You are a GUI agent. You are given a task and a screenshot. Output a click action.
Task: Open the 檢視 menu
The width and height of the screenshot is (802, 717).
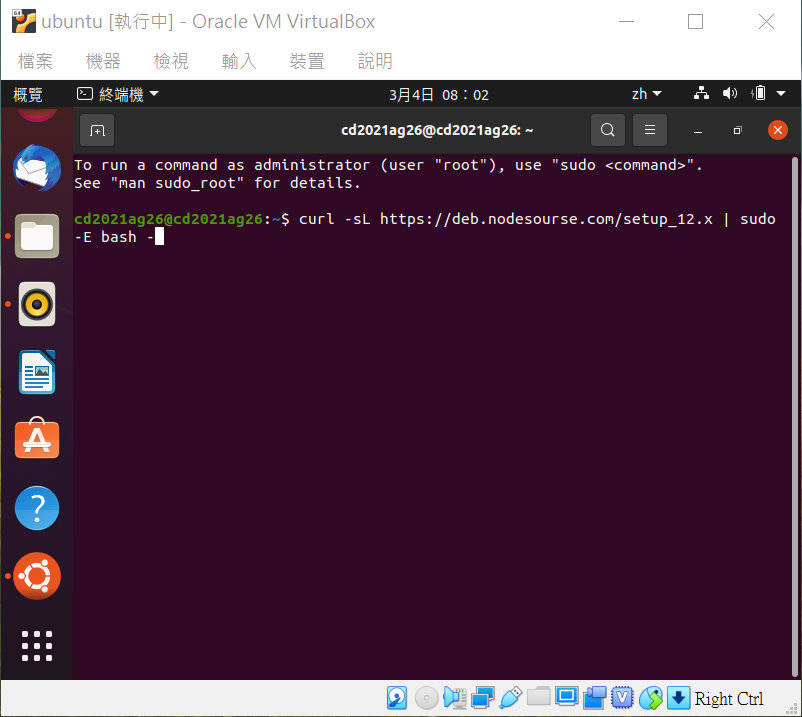click(x=171, y=61)
